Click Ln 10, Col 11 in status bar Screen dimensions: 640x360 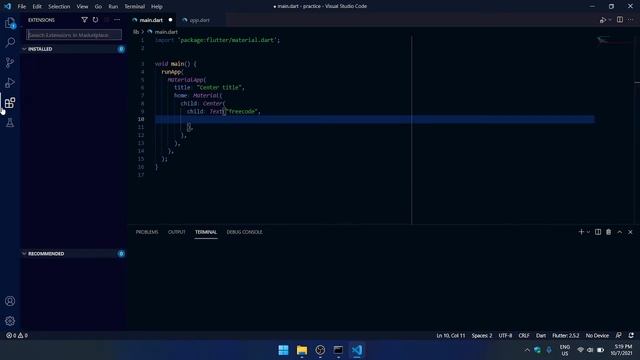coord(451,335)
